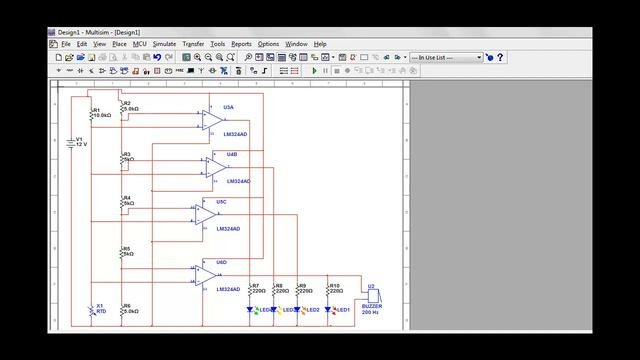Toggle full screen view icon
Screen dimensions: 640x360
click(x=186, y=58)
